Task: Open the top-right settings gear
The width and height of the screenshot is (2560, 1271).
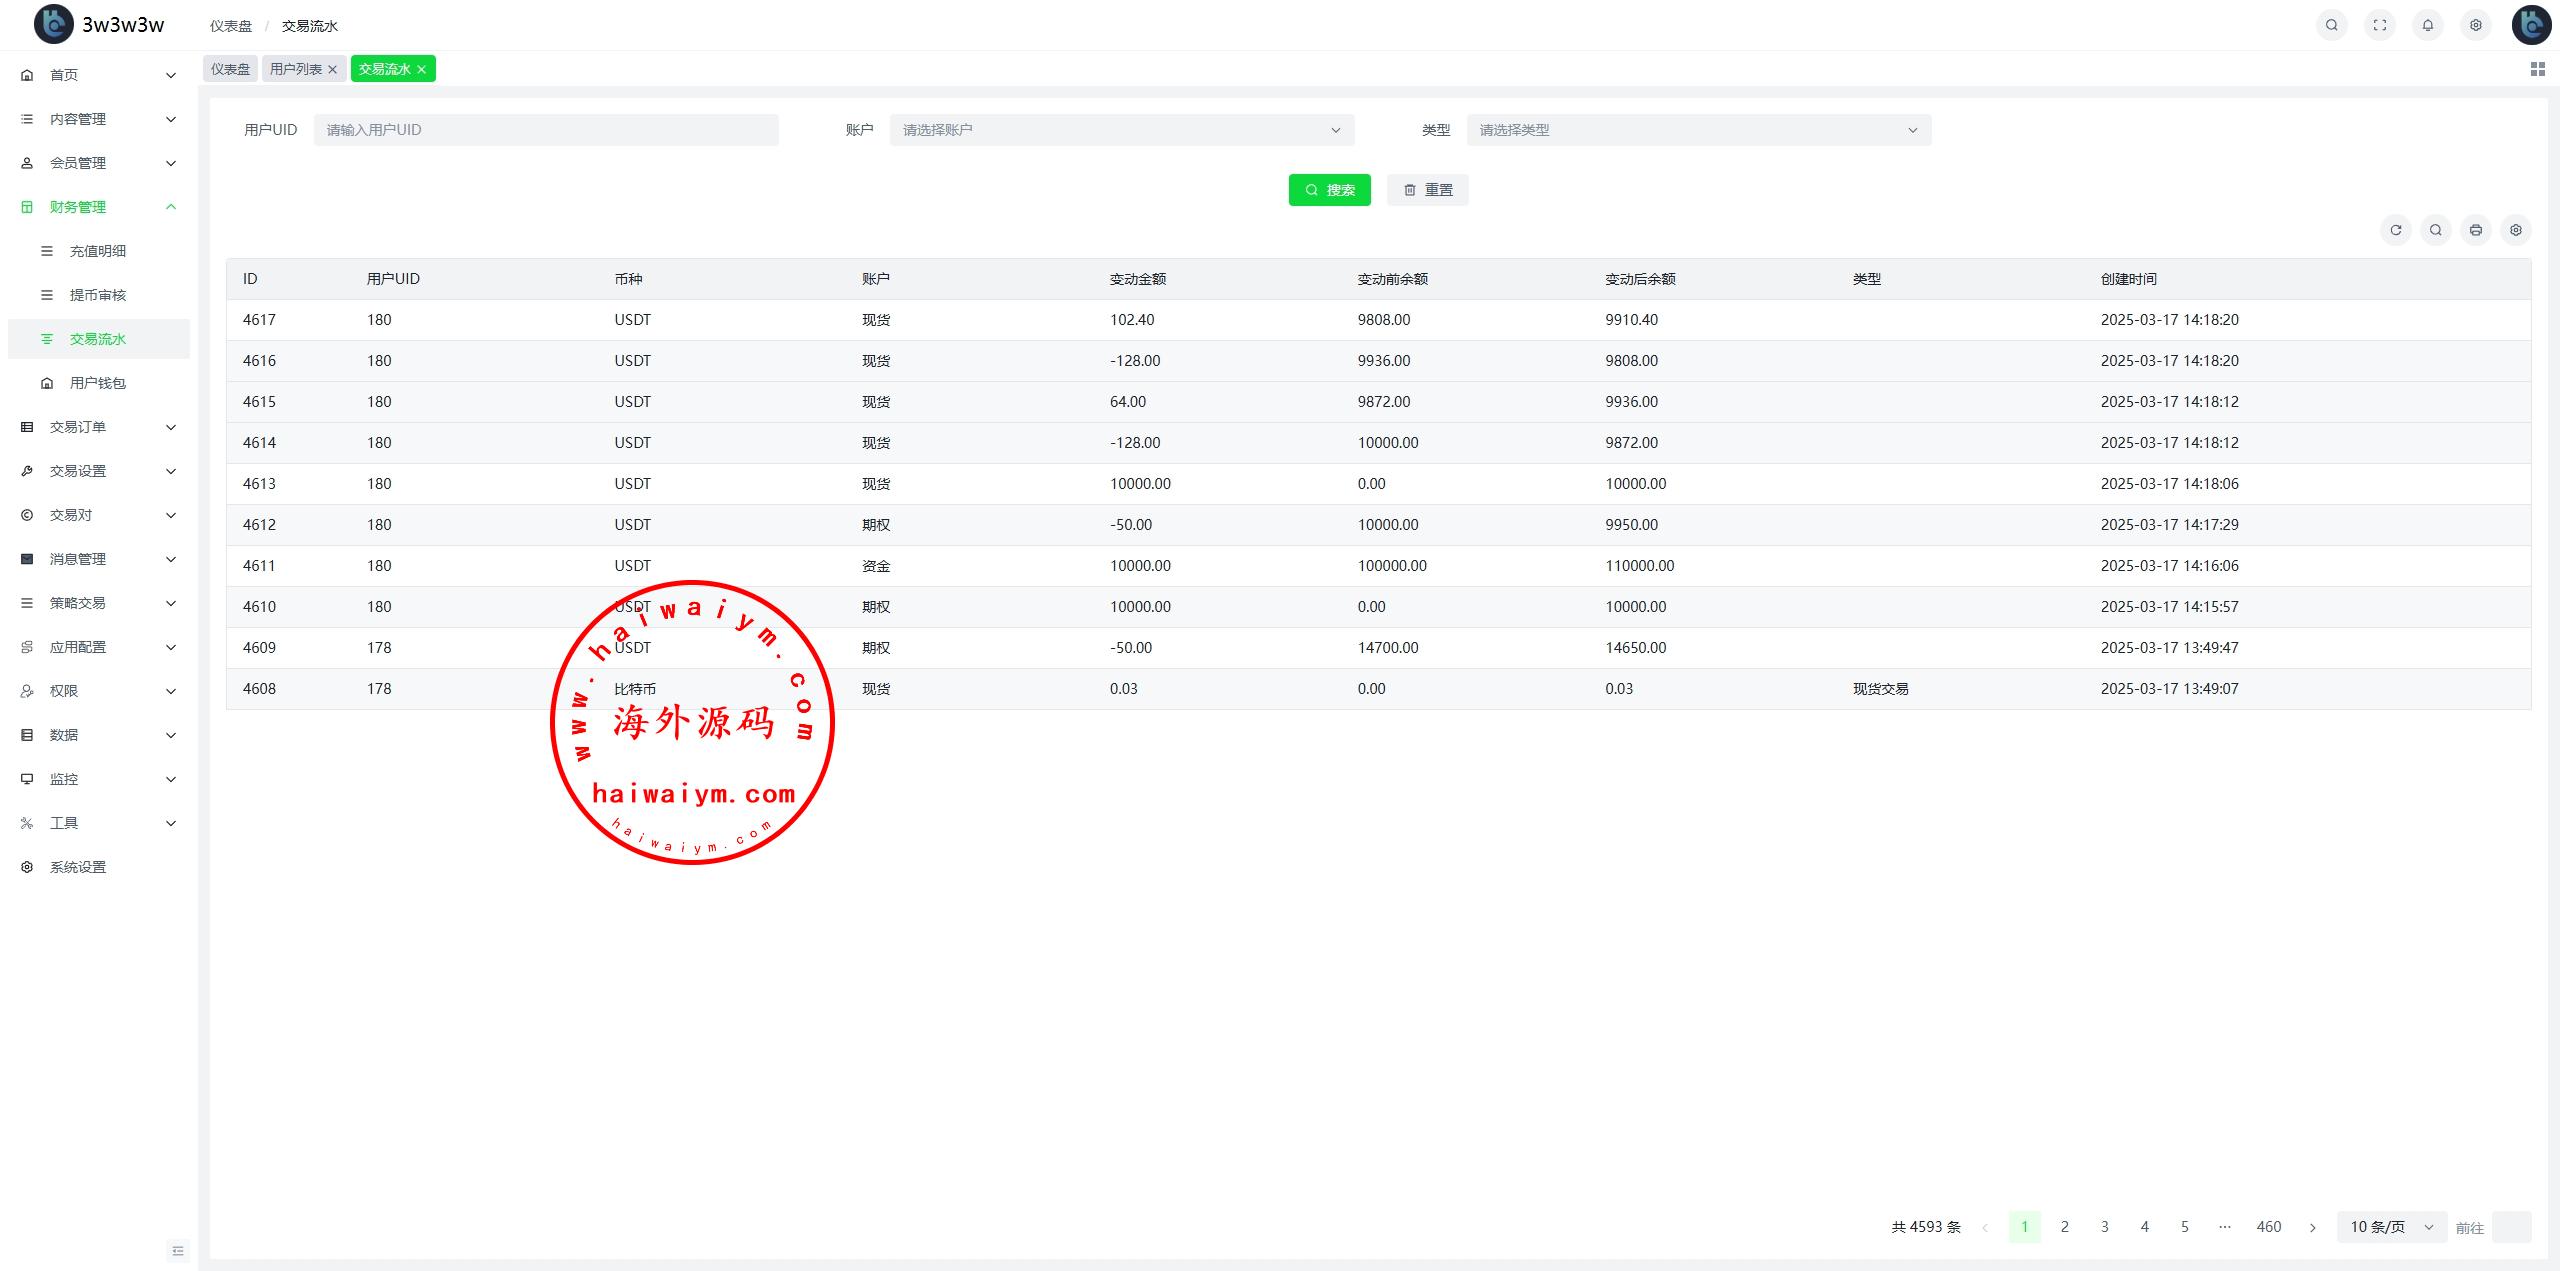Action: (2476, 25)
